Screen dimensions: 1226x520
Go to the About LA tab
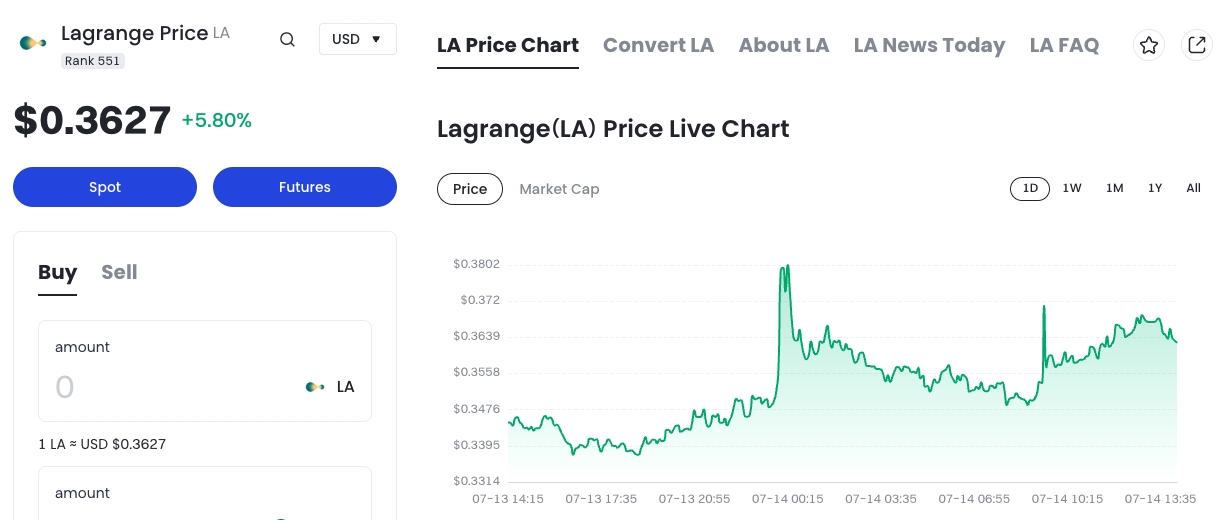[x=783, y=45]
